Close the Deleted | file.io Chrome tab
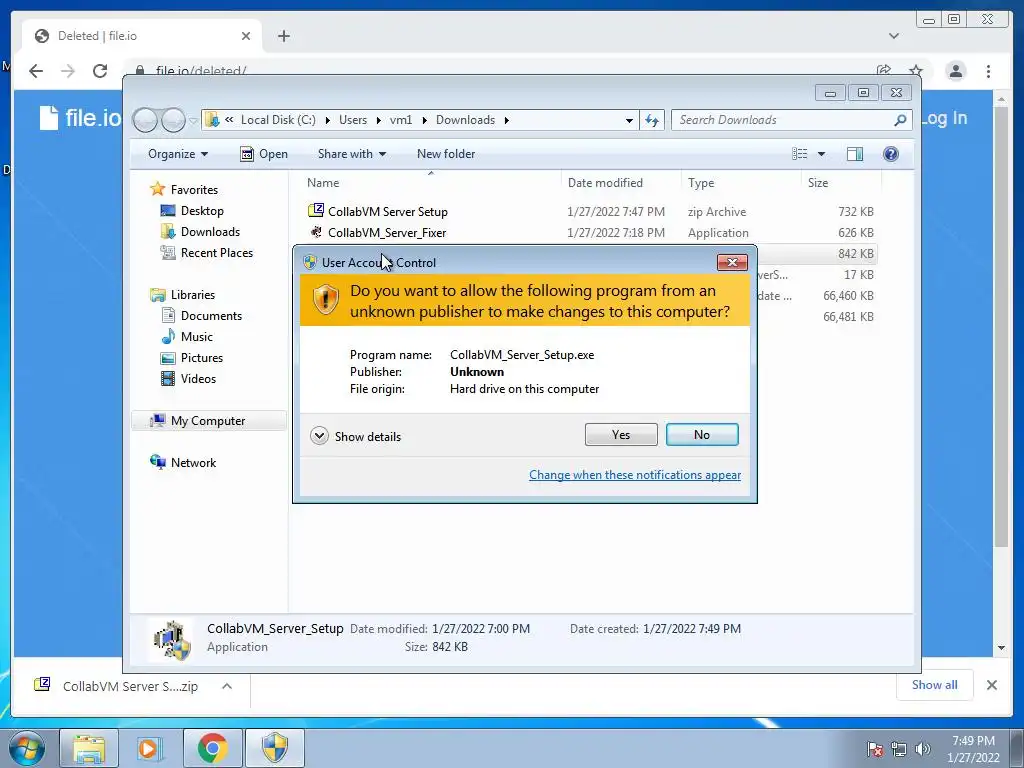This screenshot has height=768, width=1024. (x=246, y=36)
